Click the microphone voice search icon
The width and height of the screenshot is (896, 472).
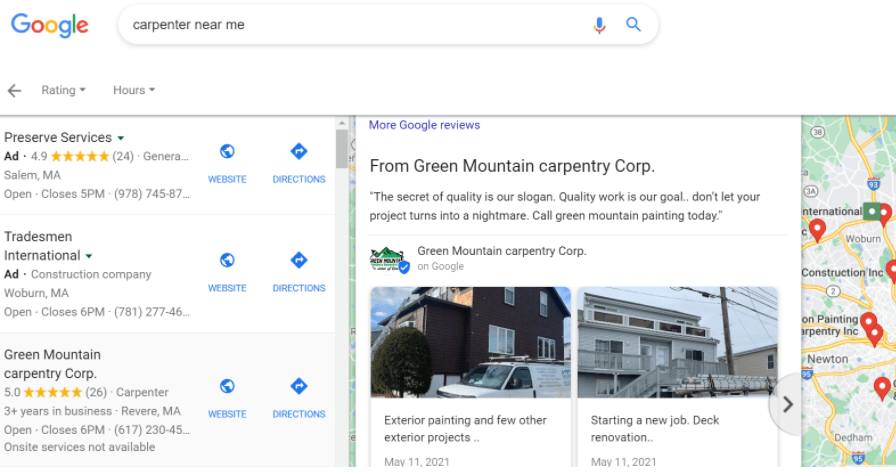(x=599, y=25)
